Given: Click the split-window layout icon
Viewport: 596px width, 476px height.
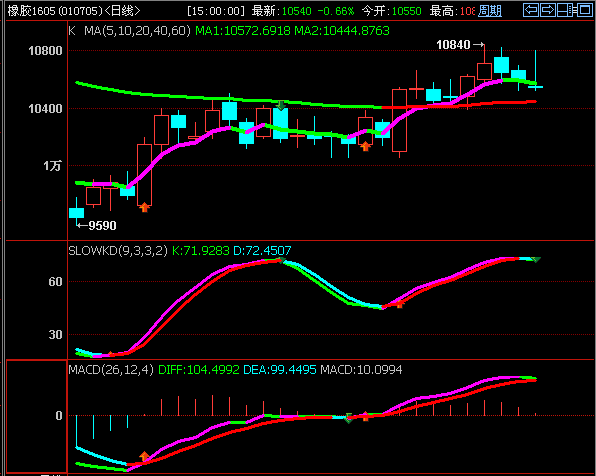Looking at the screenshot, I should [566, 10].
